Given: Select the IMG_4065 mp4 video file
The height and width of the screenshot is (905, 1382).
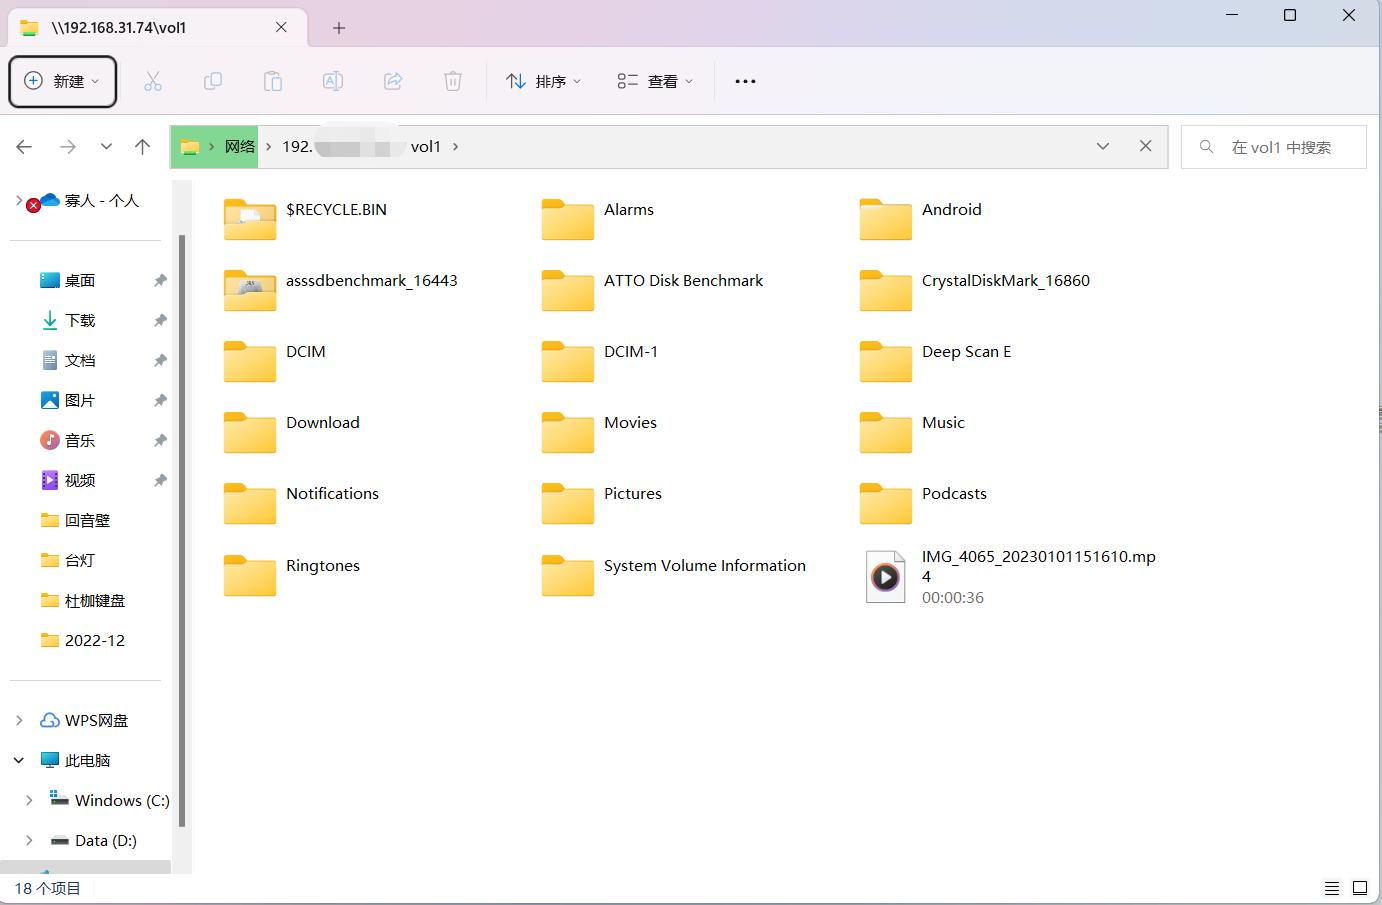Looking at the screenshot, I should 1010,576.
